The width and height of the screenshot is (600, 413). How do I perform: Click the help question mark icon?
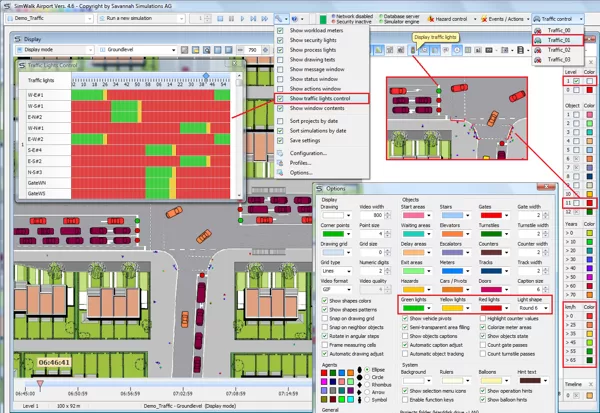point(295,18)
